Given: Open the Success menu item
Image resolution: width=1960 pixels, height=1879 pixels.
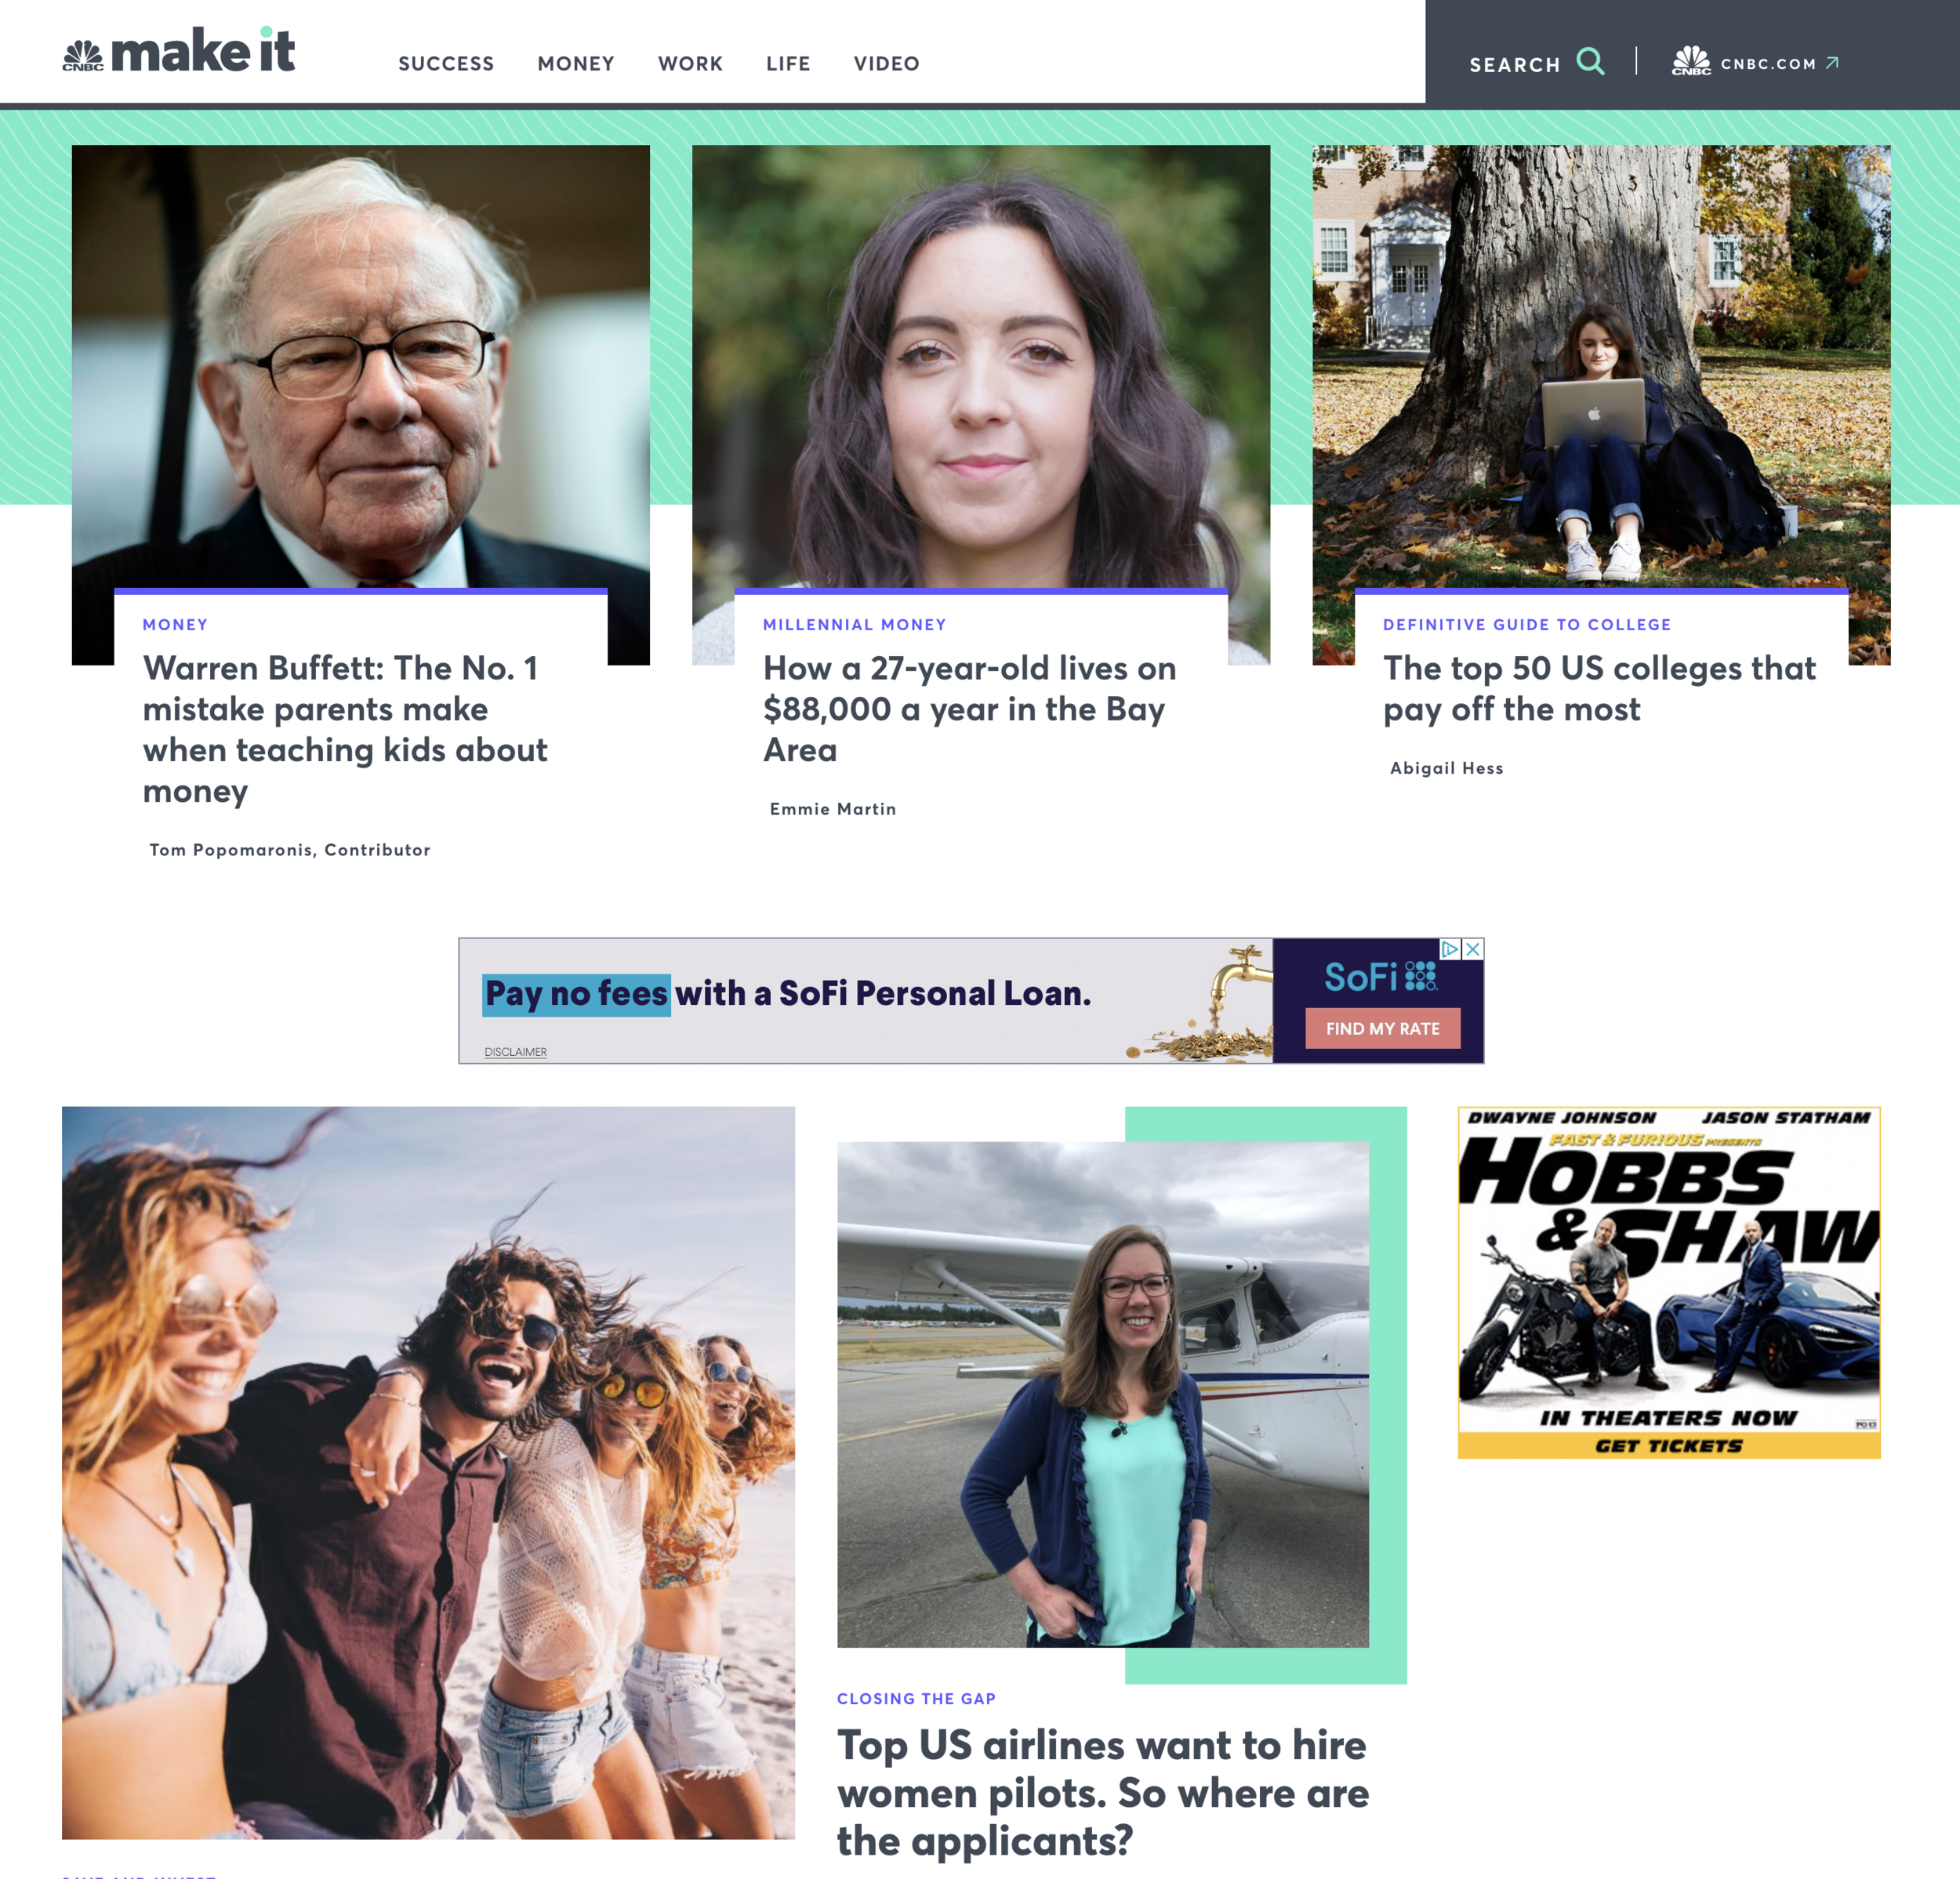Looking at the screenshot, I should pos(446,64).
